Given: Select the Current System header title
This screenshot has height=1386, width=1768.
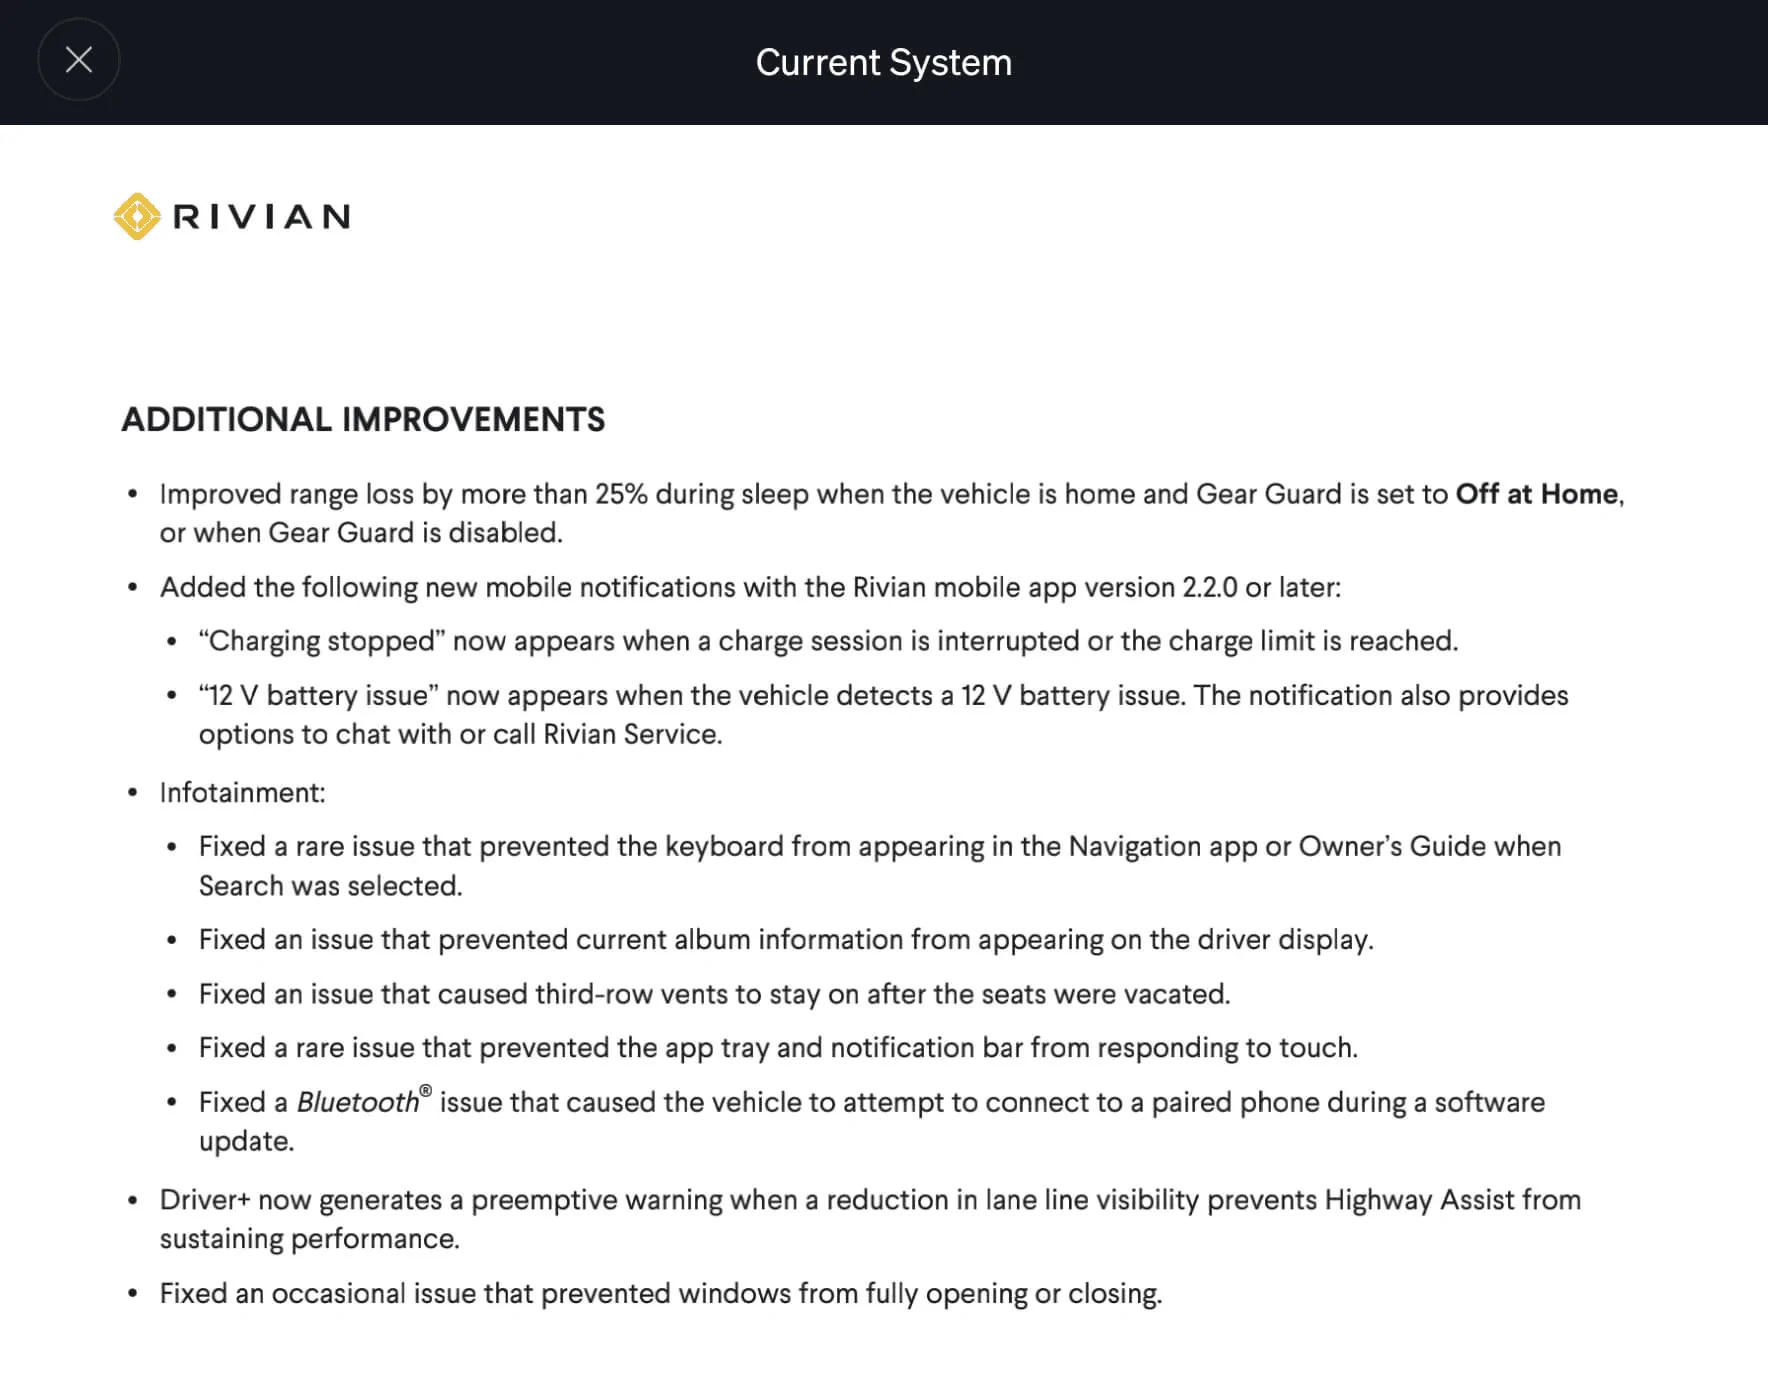Looking at the screenshot, I should click(x=884, y=62).
